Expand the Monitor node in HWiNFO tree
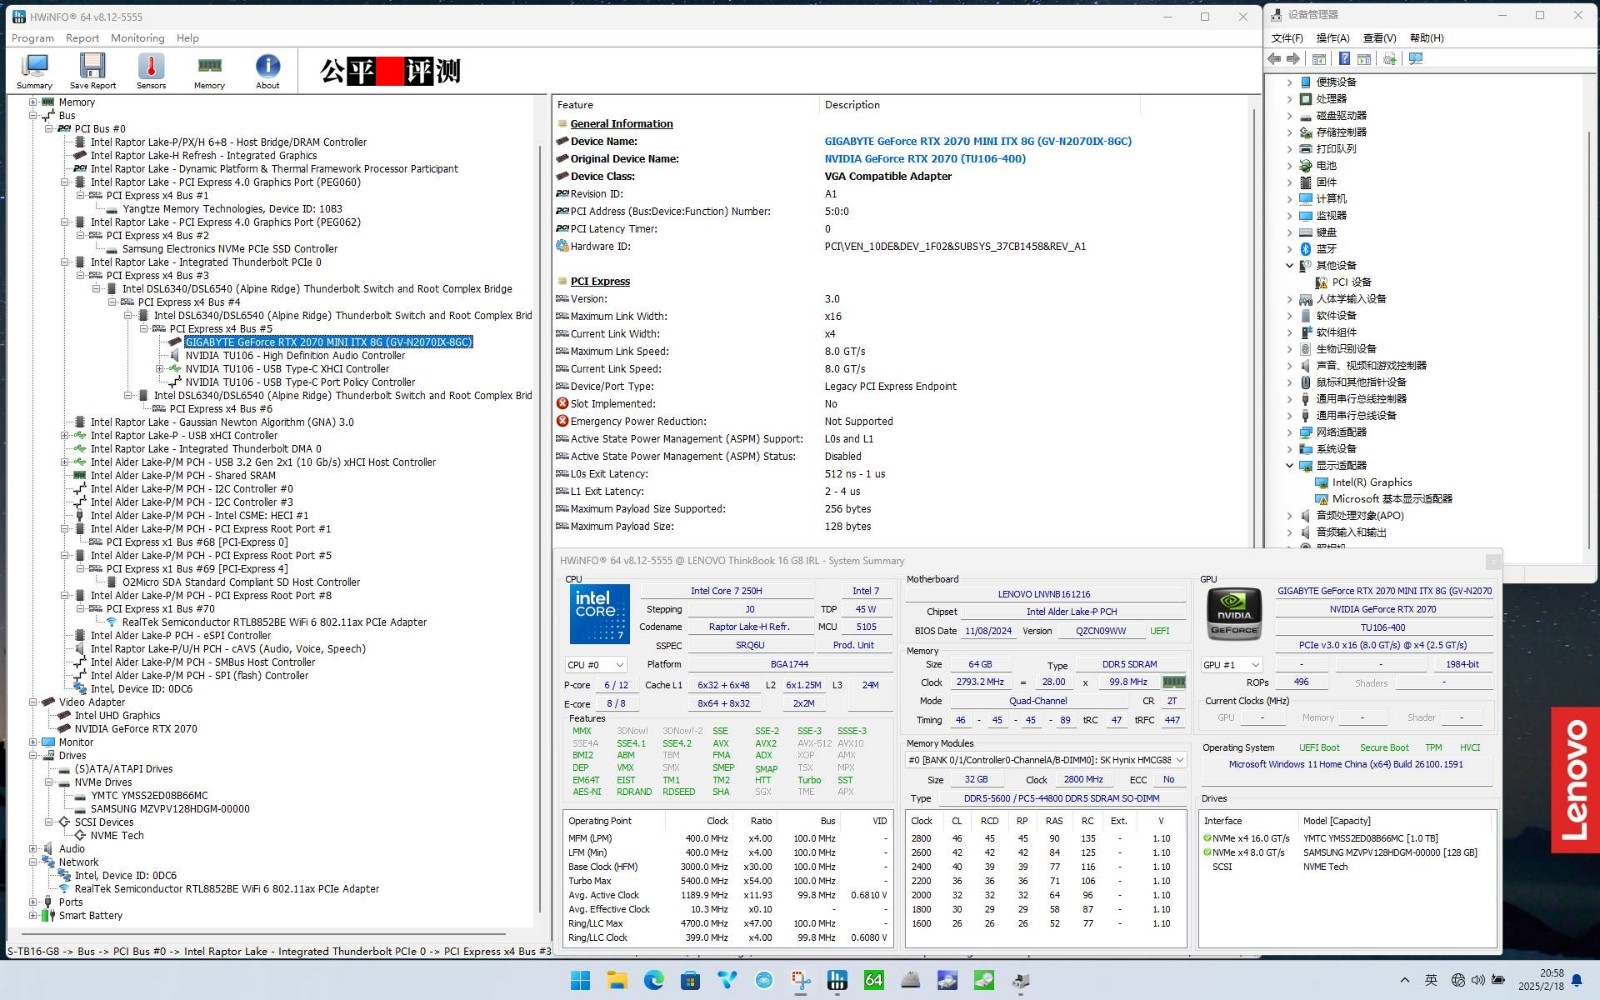Viewport: 1600px width, 1000px height. tap(33, 742)
